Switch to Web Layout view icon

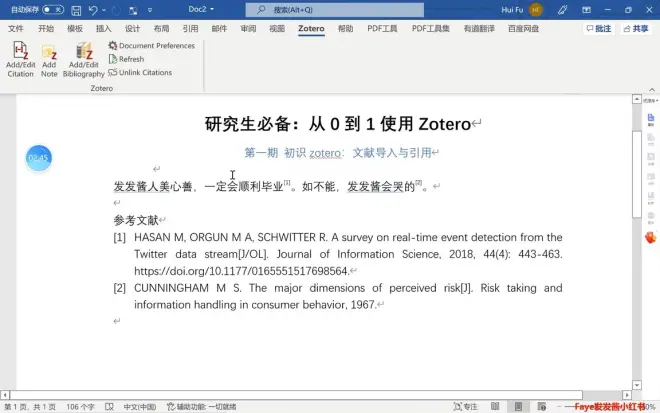[x=542, y=407]
